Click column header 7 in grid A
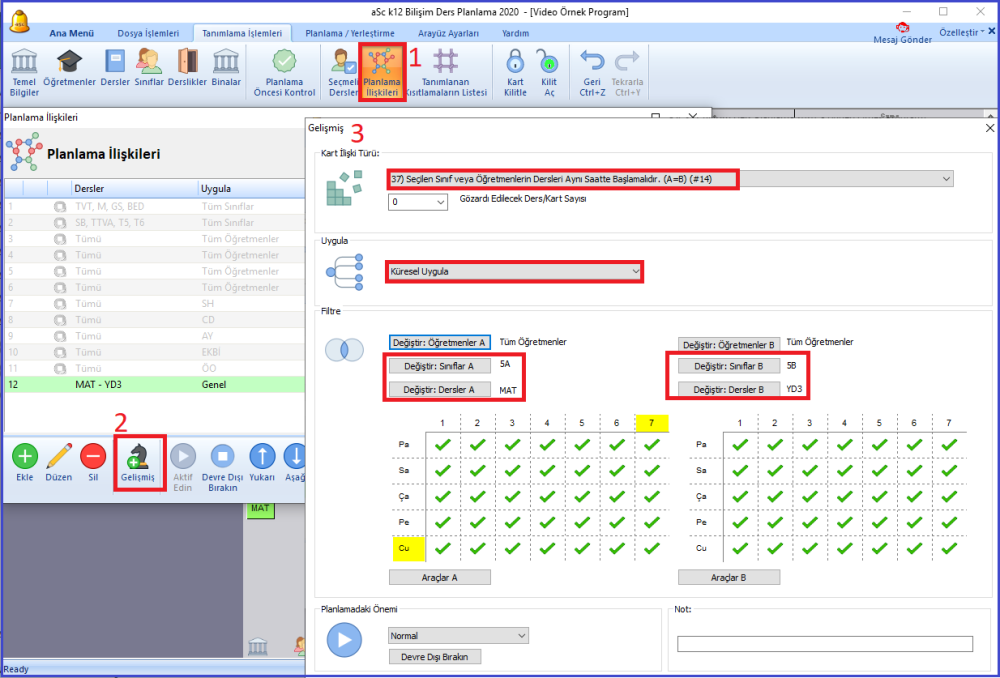 [652, 423]
